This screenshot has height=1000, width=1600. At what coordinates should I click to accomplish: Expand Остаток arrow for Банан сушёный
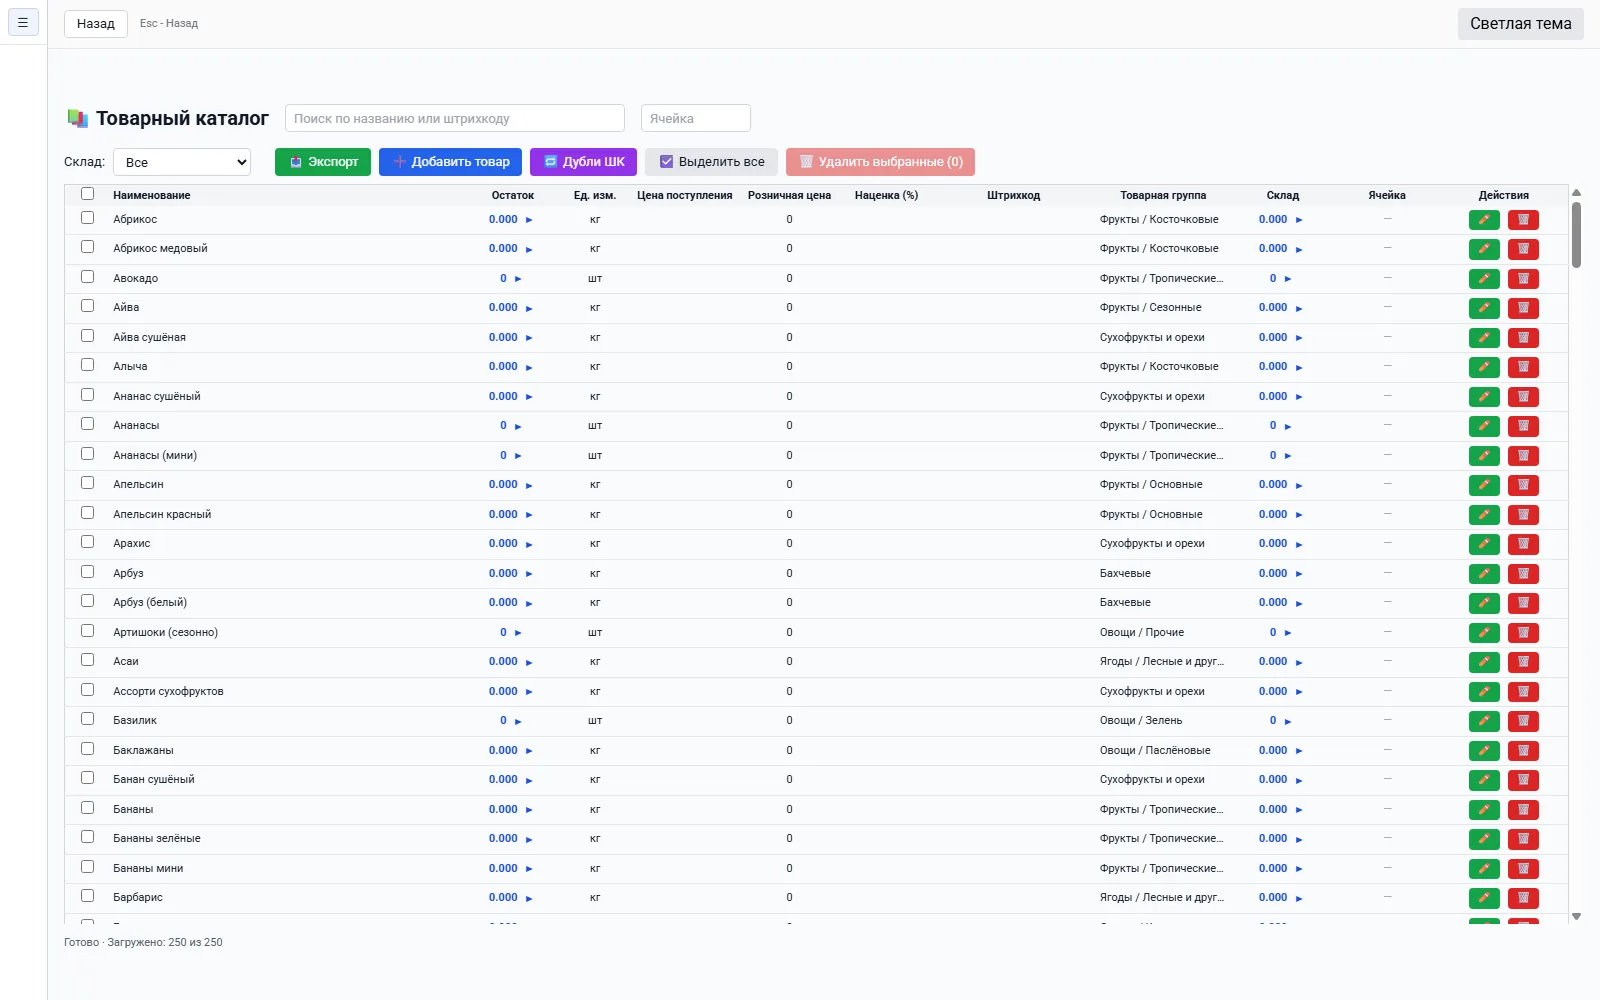(x=529, y=780)
